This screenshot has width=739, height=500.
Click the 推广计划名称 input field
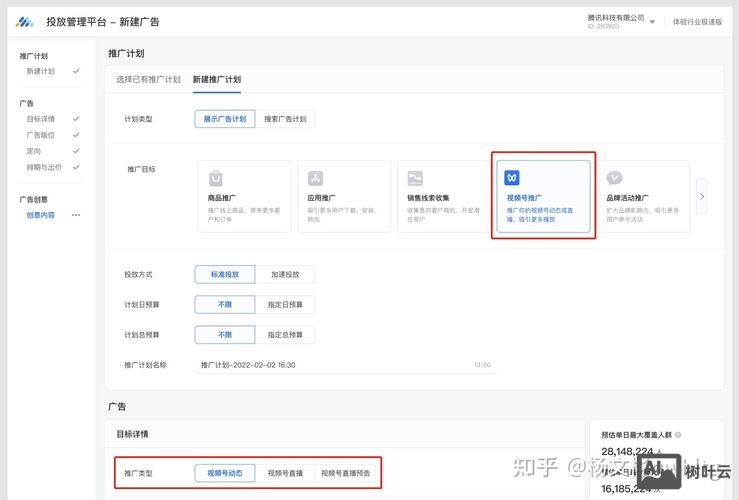click(x=345, y=365)
